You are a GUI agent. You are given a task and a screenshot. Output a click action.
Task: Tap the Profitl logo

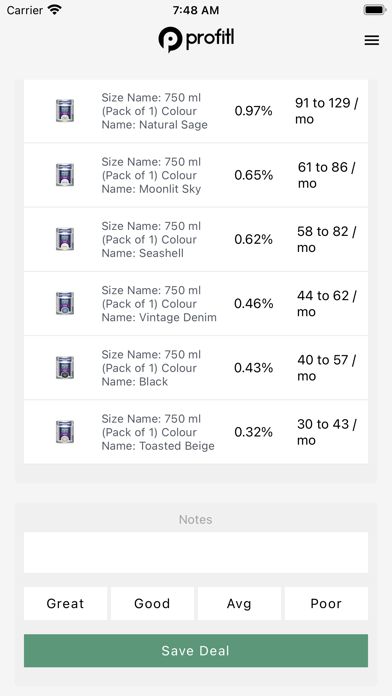pos(196,40)
